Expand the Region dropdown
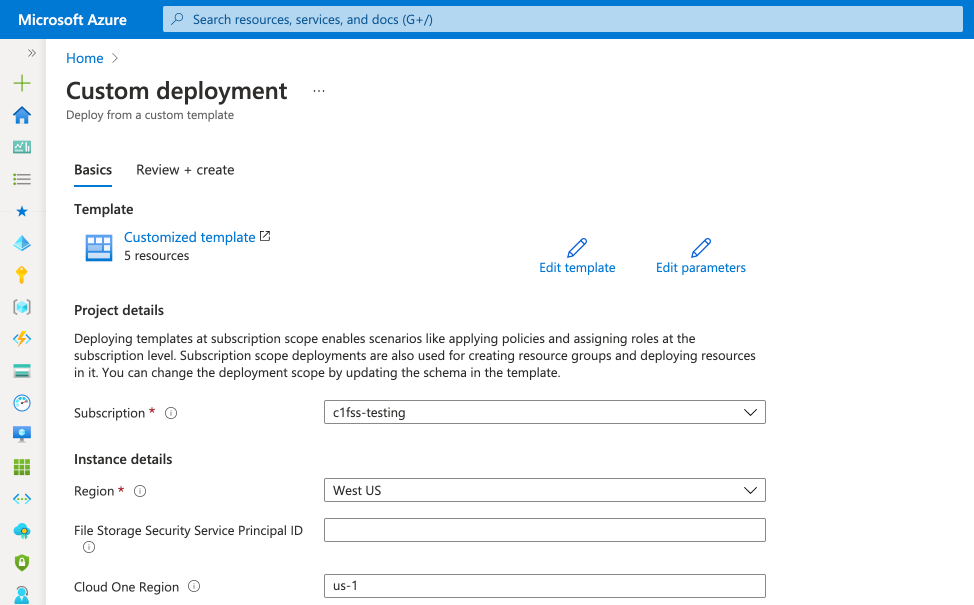Screen dimensions: 974x605 pyautogui.click(x=544, y=490)
